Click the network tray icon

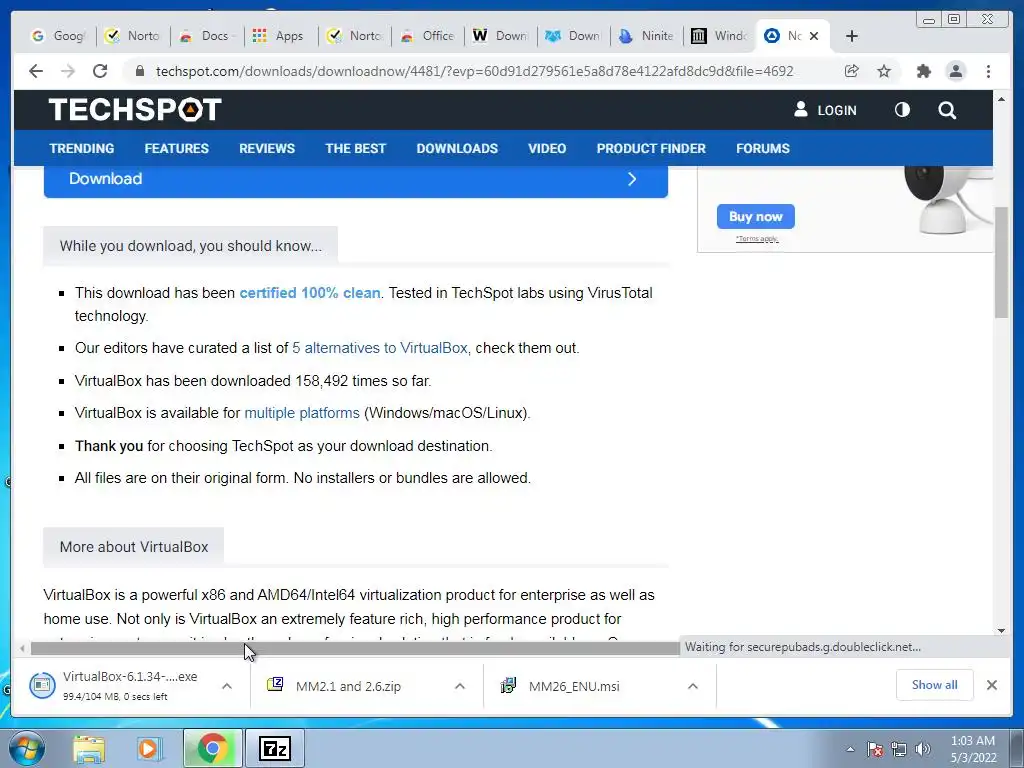point(899,749)
